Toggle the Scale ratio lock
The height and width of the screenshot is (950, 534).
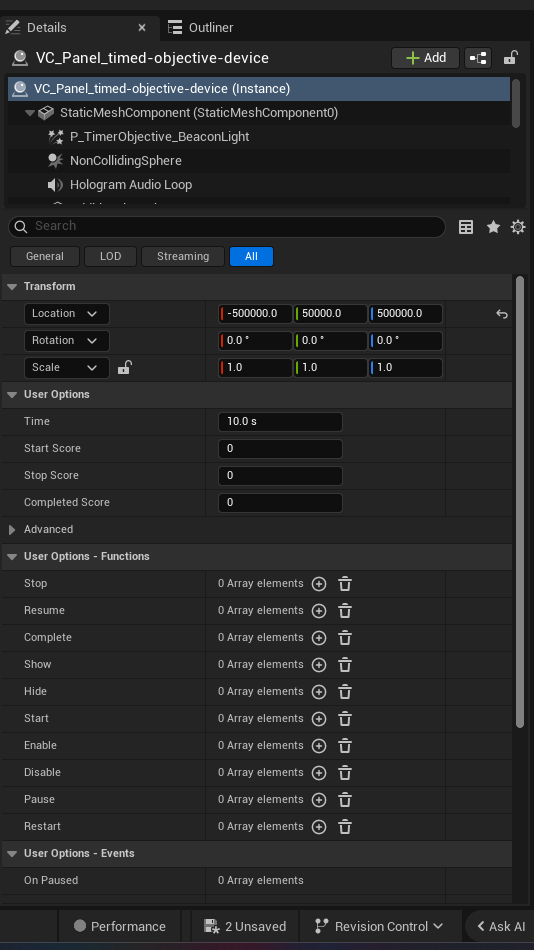tap(124, 367)
